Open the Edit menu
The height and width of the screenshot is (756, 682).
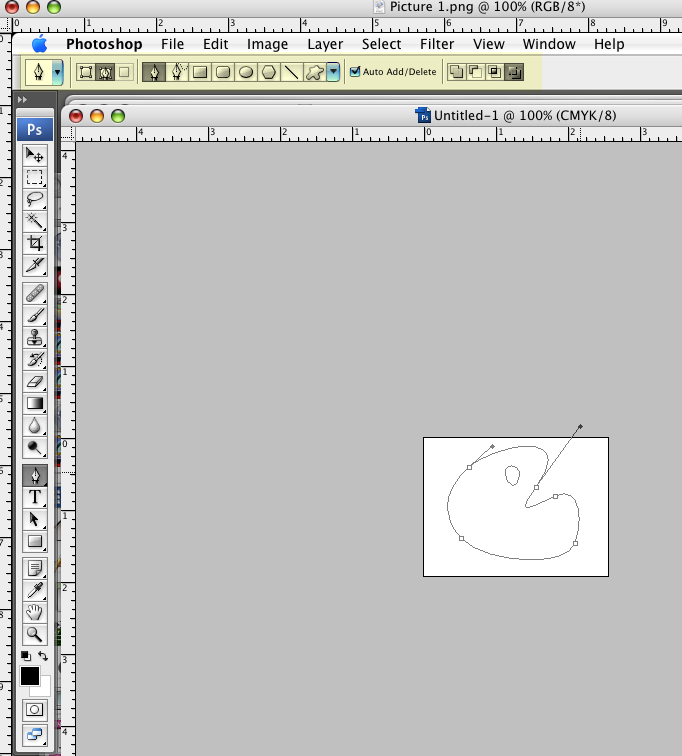click(x=215, y=44)
